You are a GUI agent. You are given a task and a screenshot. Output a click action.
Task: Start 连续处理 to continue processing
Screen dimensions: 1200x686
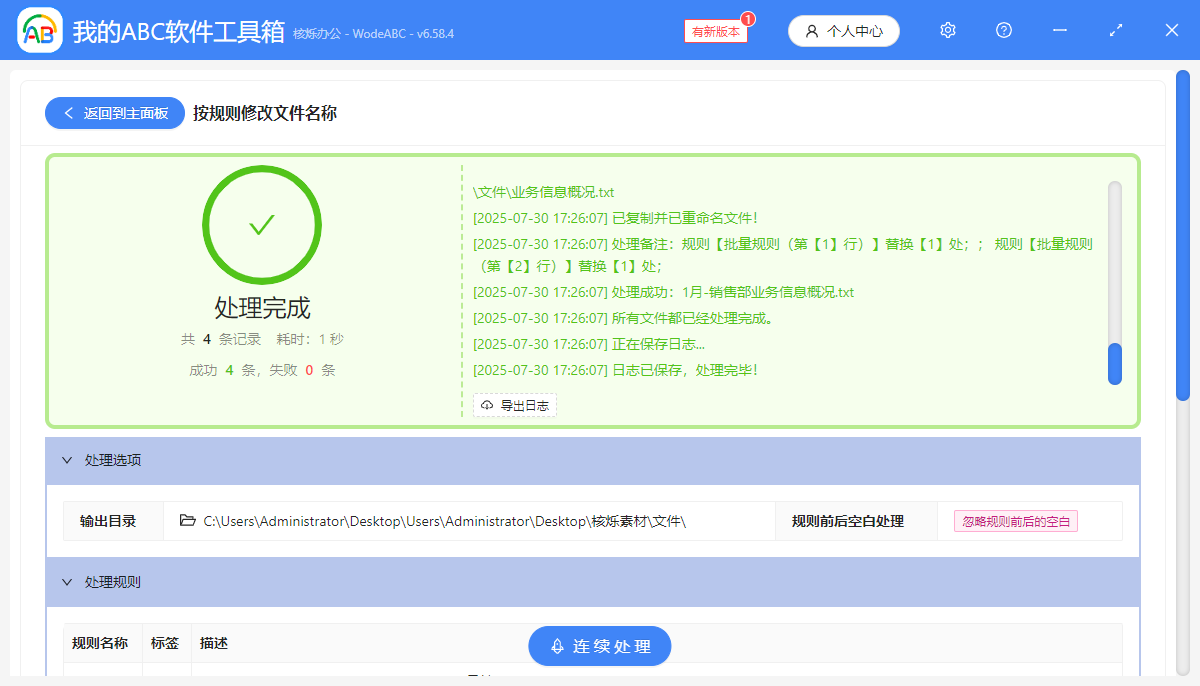599,646
